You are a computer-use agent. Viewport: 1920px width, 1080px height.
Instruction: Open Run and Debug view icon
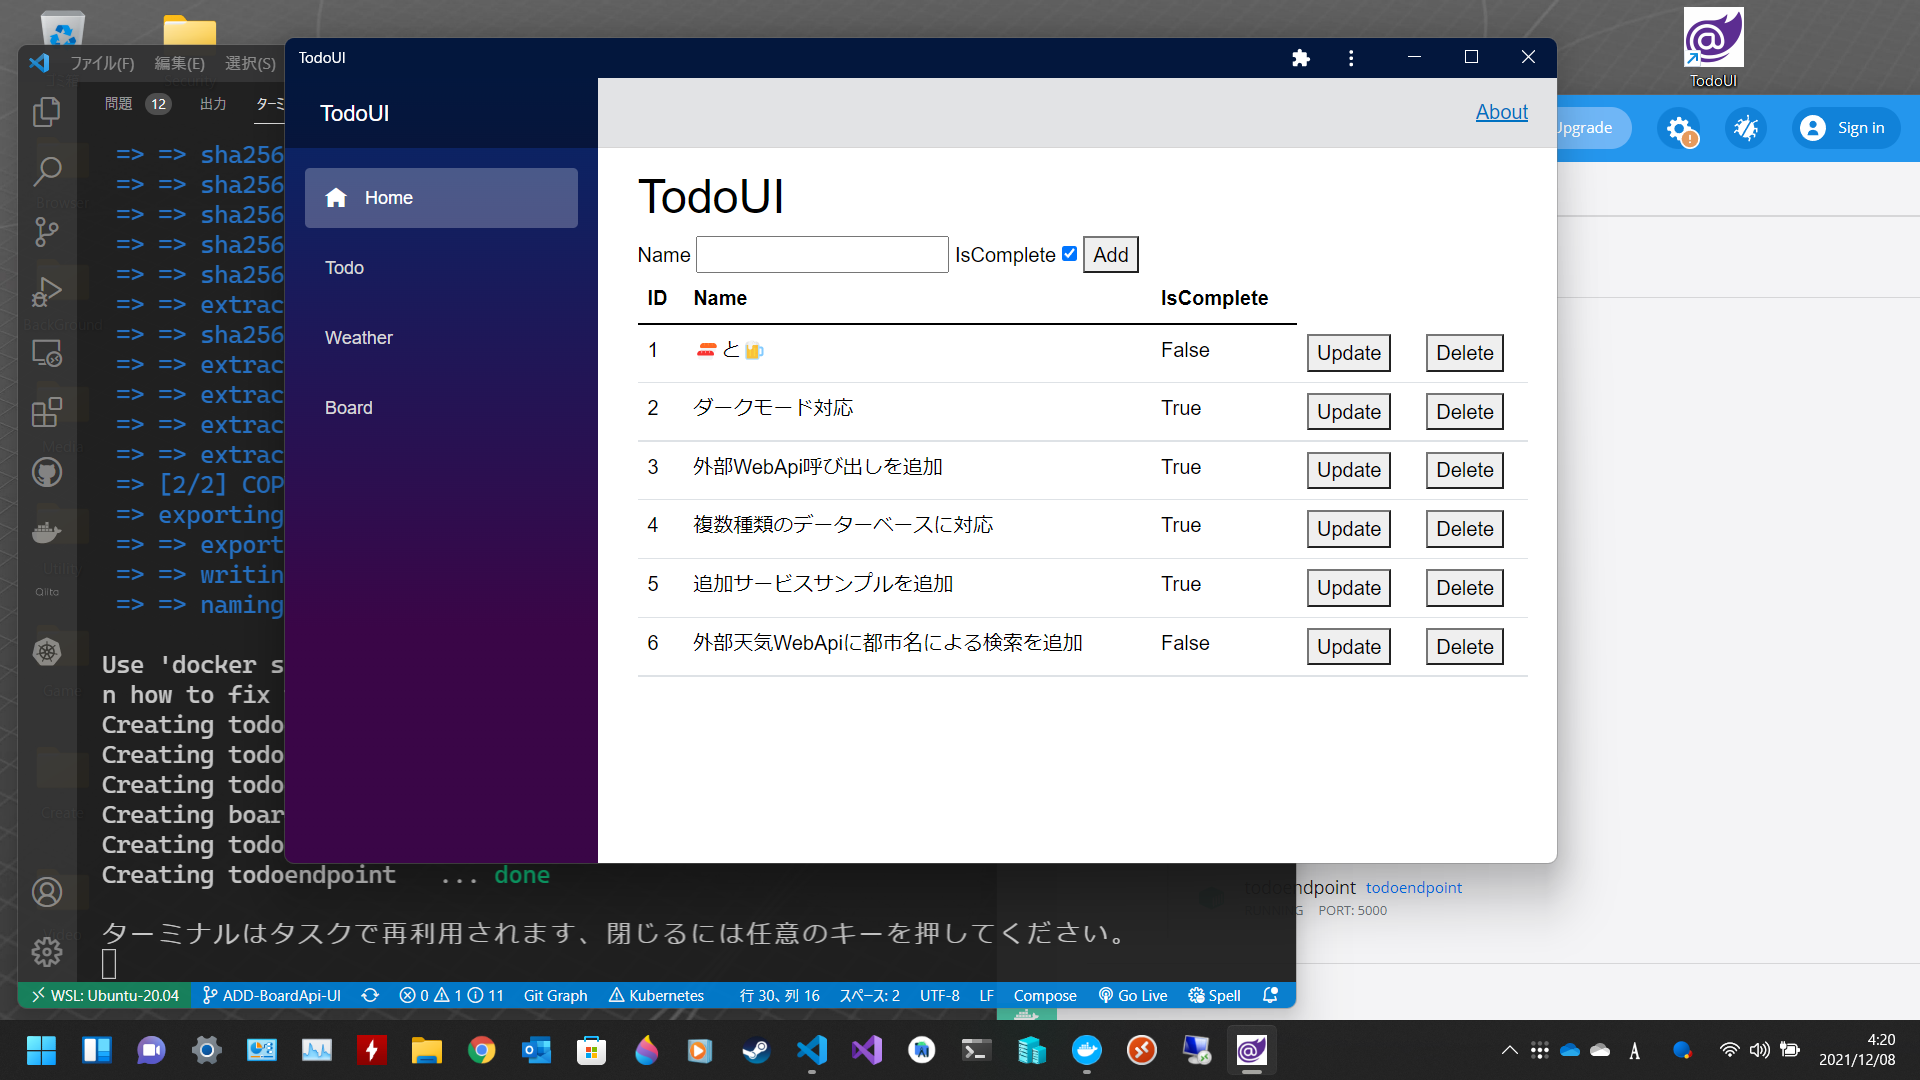[47, 292]
